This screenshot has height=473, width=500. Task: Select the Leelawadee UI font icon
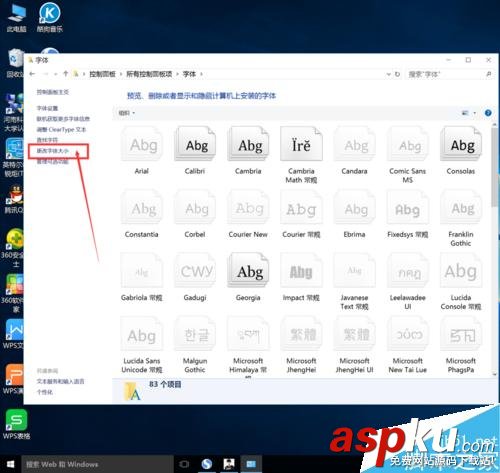point(408,271)
